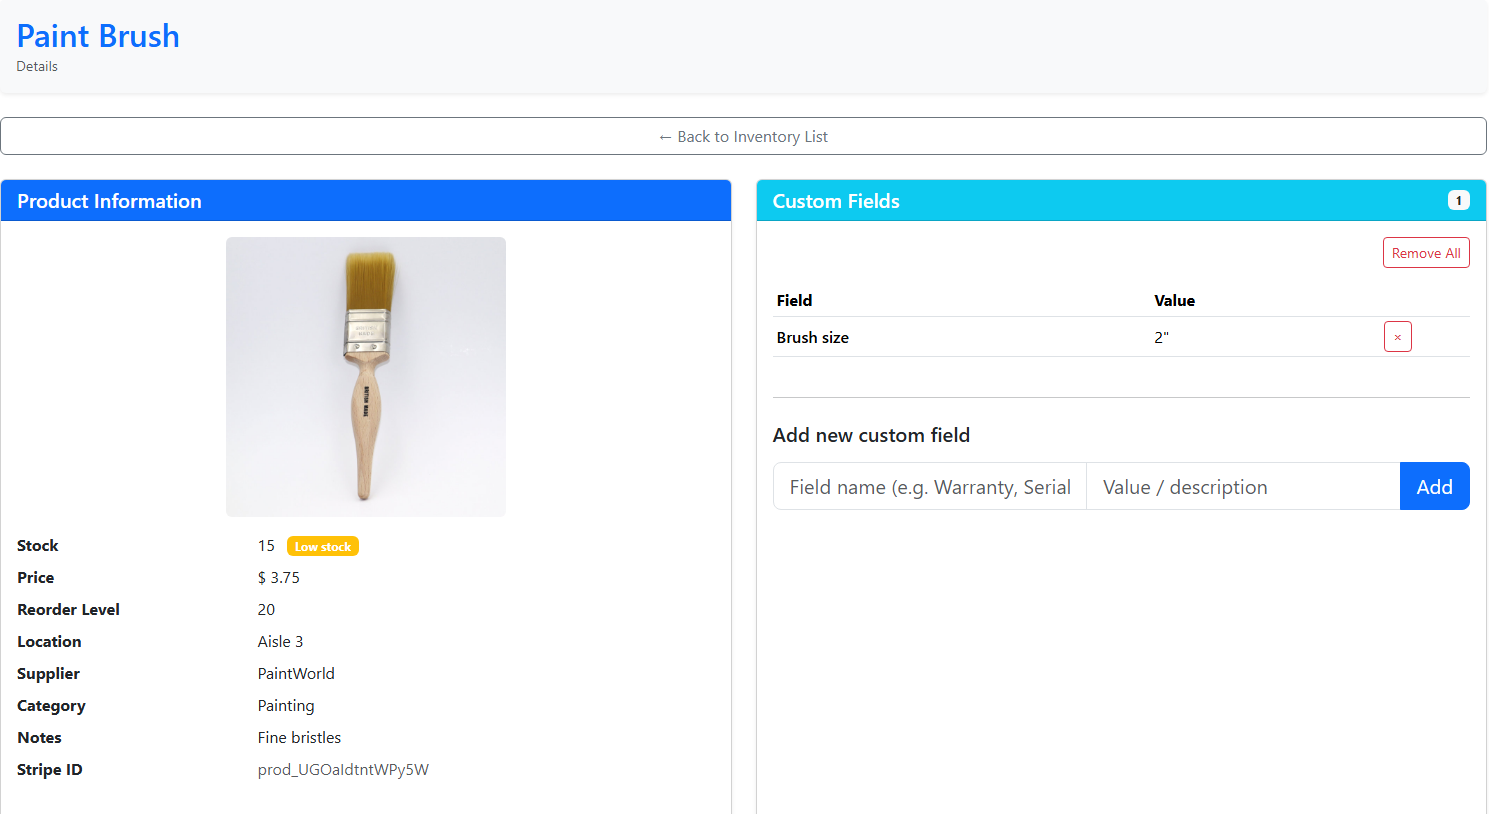The width and height of the screenshot is (1489, 814).
Task: Click the Product Information panel header
Action: (x=110, y=201)
